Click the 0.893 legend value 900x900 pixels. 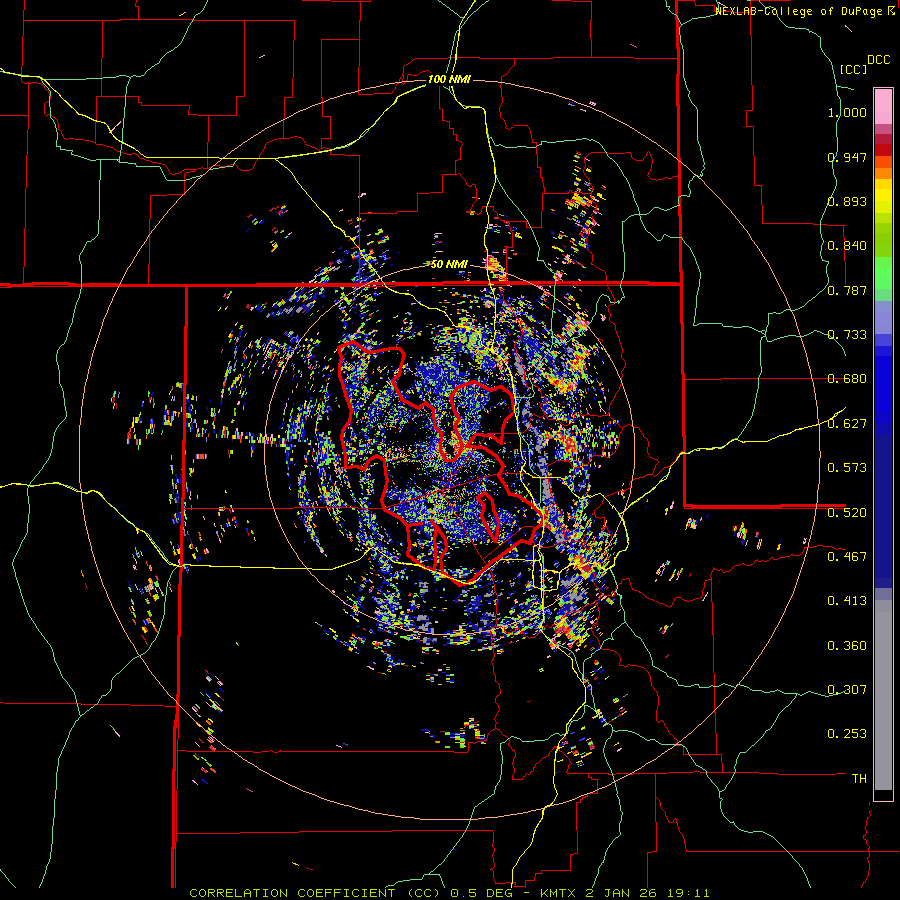847,201
